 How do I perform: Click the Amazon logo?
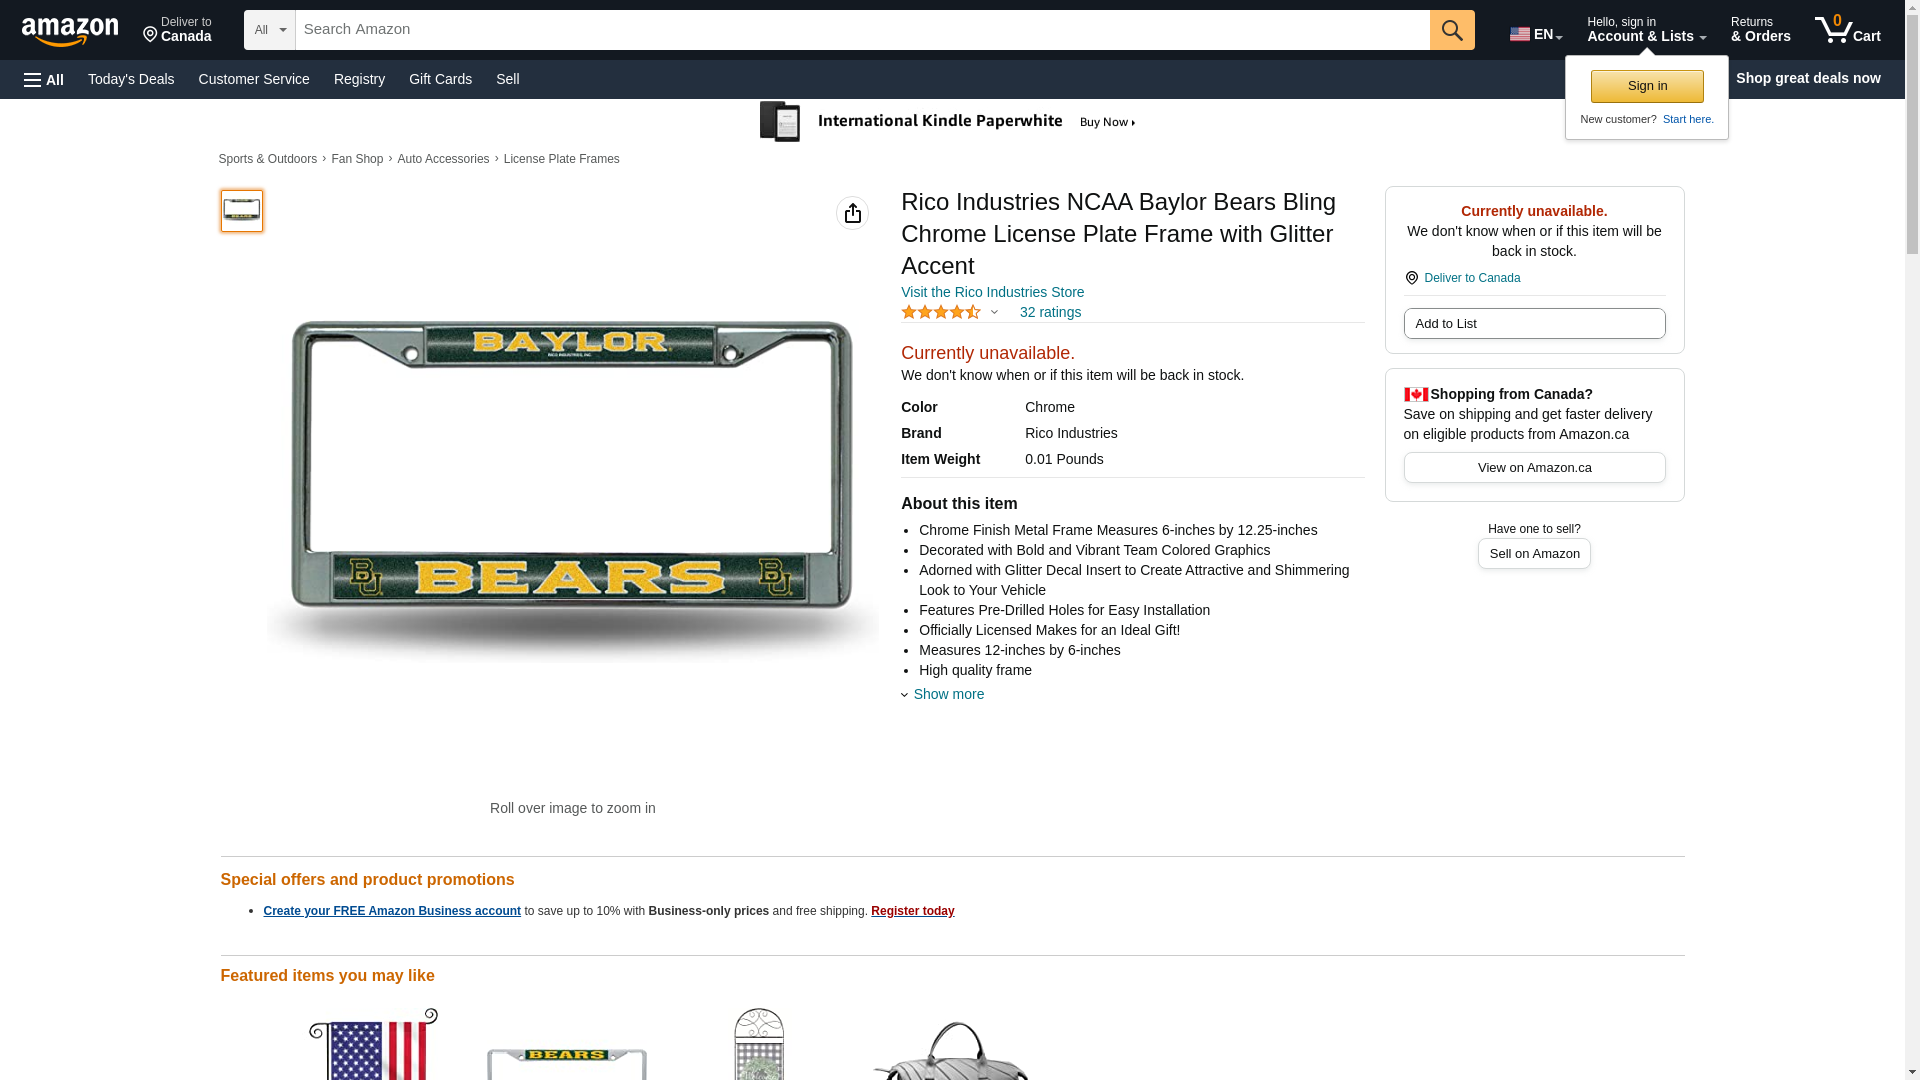(70, 31)
